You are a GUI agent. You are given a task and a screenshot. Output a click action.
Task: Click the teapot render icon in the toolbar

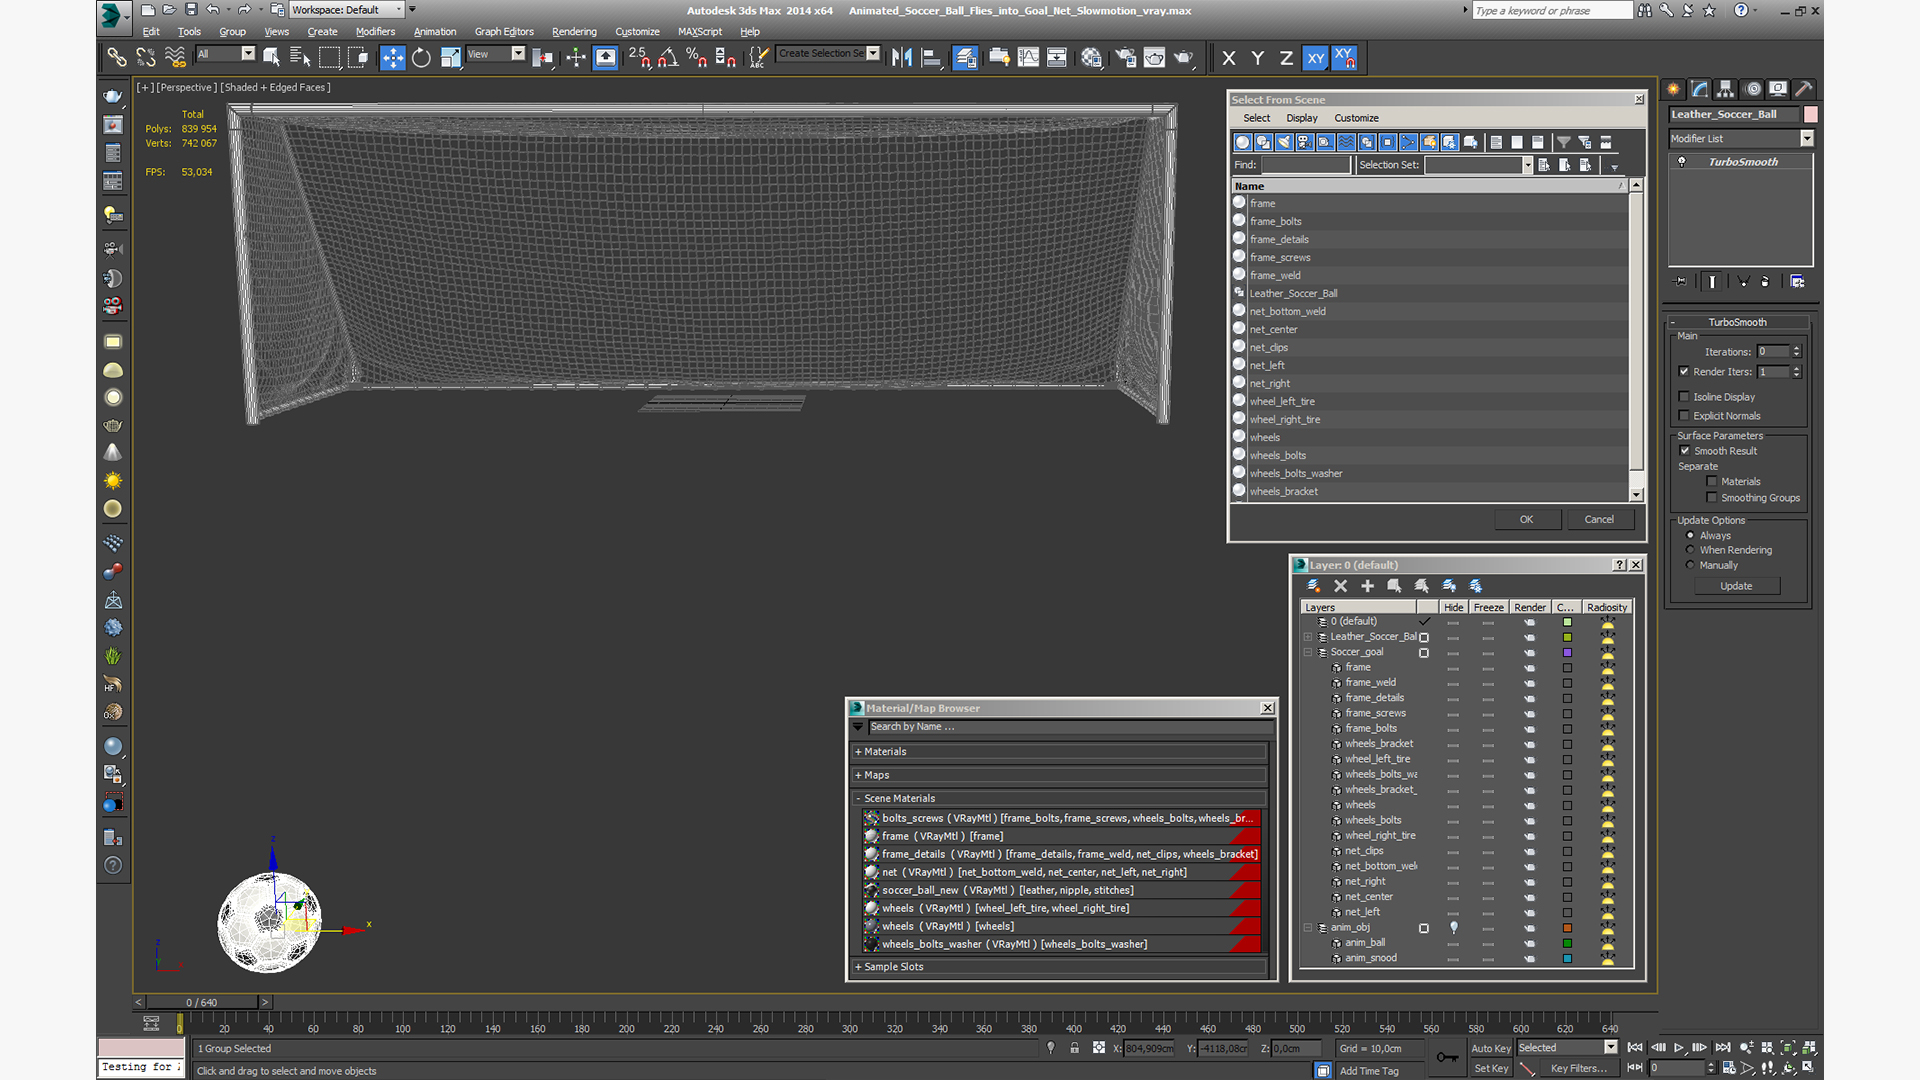[x=1183, y=58]
